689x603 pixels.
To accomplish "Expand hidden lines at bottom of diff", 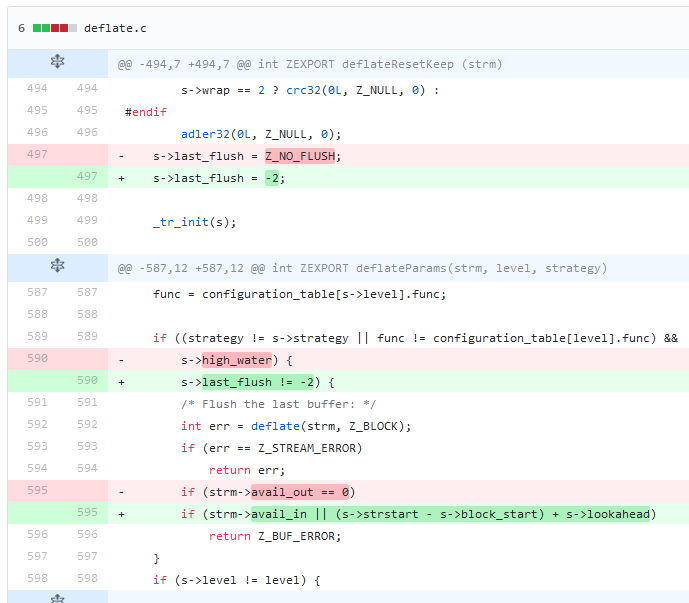I will tap(57, 597).
